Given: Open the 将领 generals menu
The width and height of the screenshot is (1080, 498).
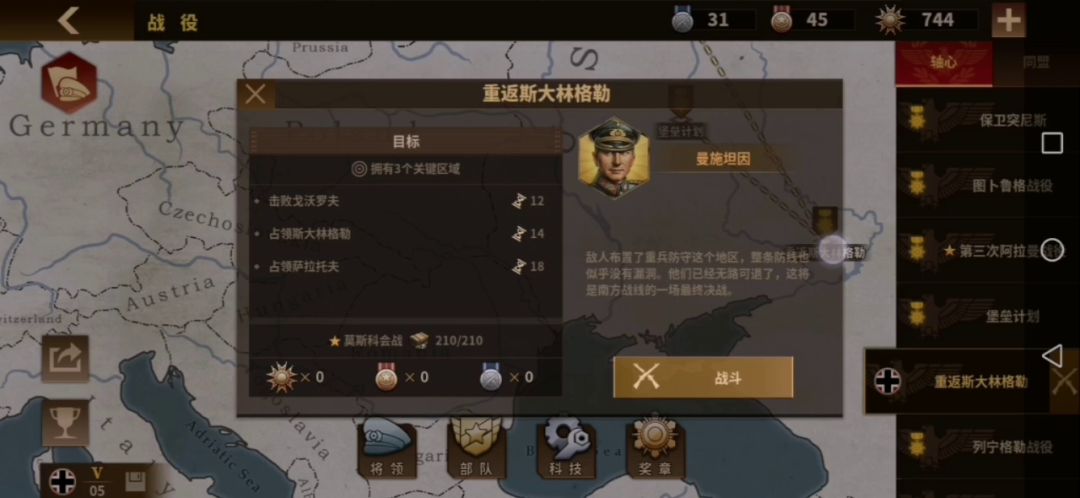Looking at the screenshot, I should point(386,449).
